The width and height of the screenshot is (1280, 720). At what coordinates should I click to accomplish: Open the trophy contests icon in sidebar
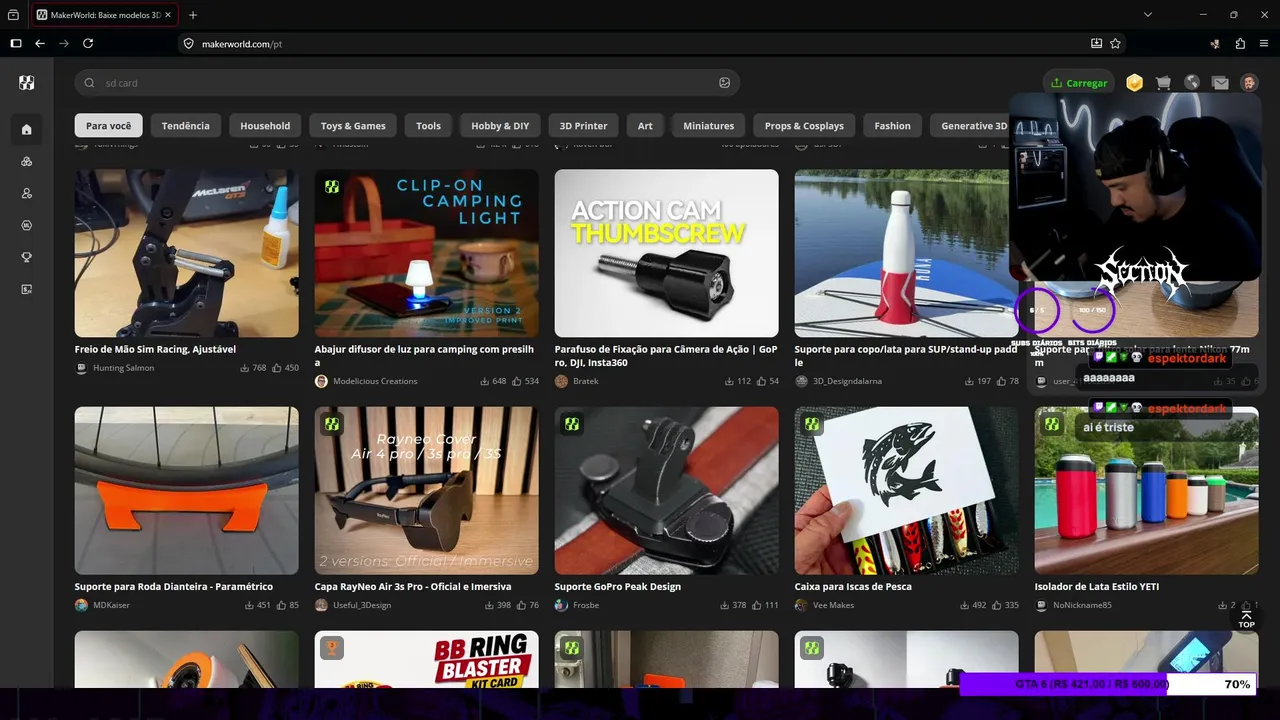(x=27, y=257)
